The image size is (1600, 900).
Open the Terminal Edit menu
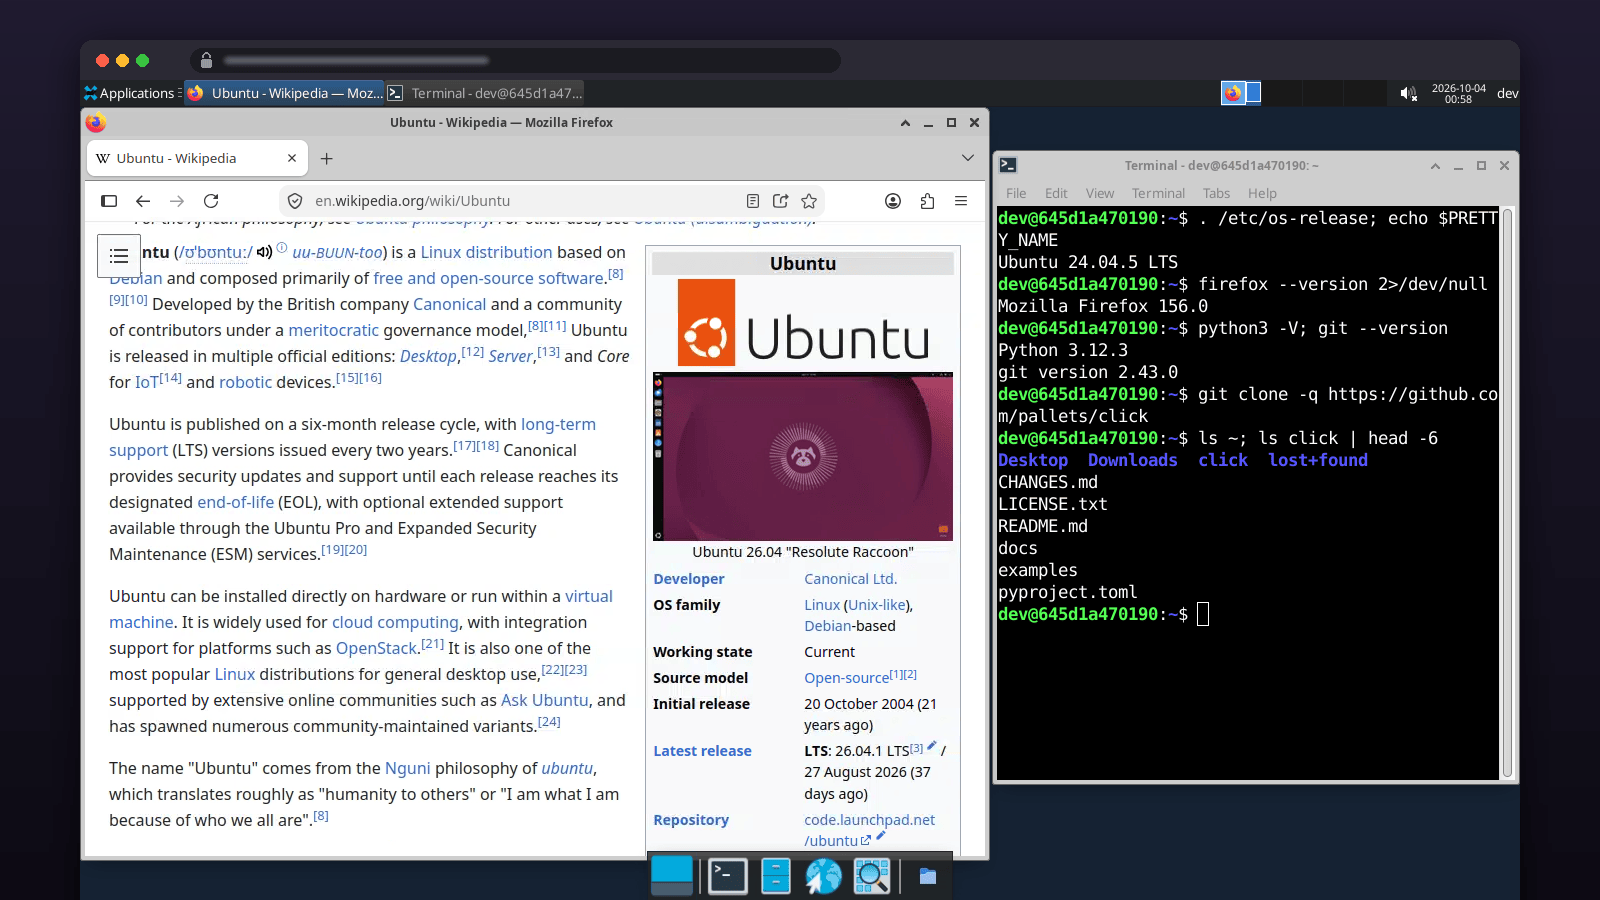click(x=1056, y=193)
